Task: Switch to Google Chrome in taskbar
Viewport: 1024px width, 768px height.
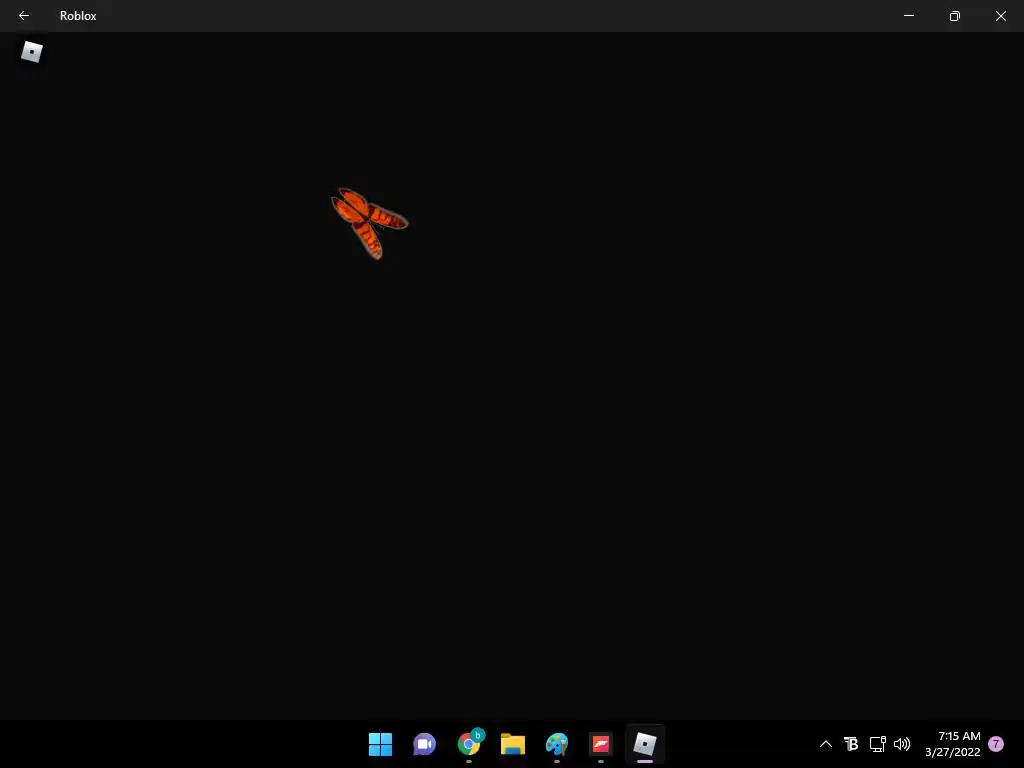Action: point(469,743)
